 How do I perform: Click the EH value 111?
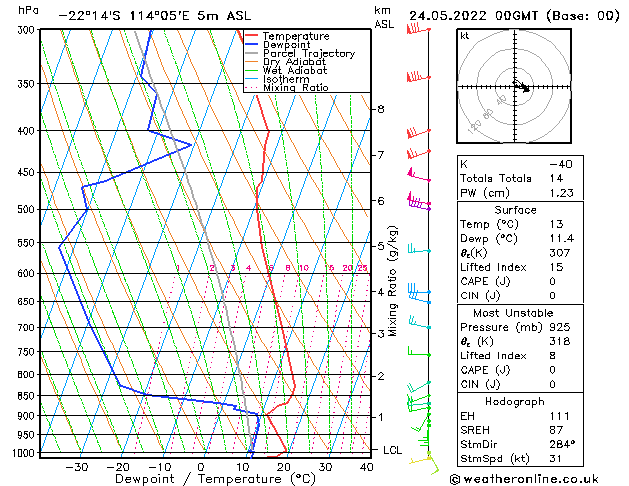[560, 416]
